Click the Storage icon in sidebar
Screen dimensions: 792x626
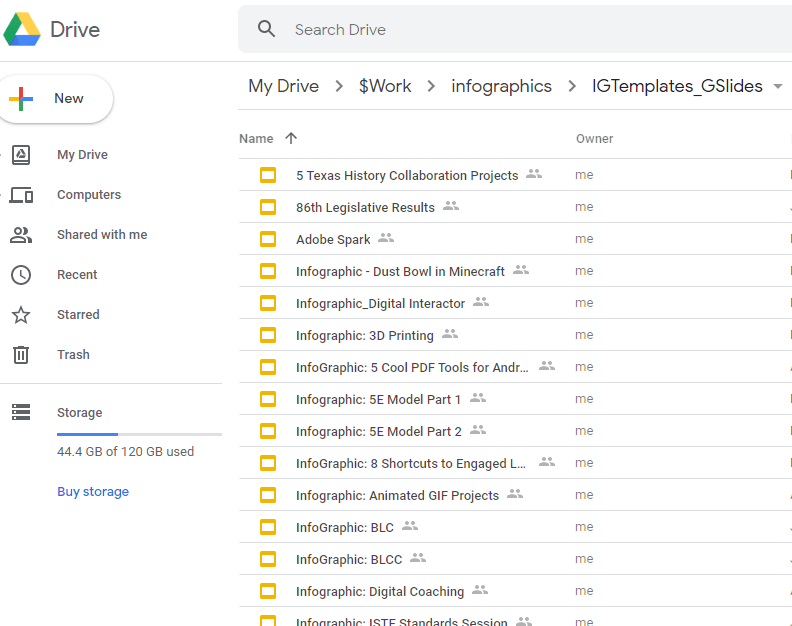click(x=21, y=412)
